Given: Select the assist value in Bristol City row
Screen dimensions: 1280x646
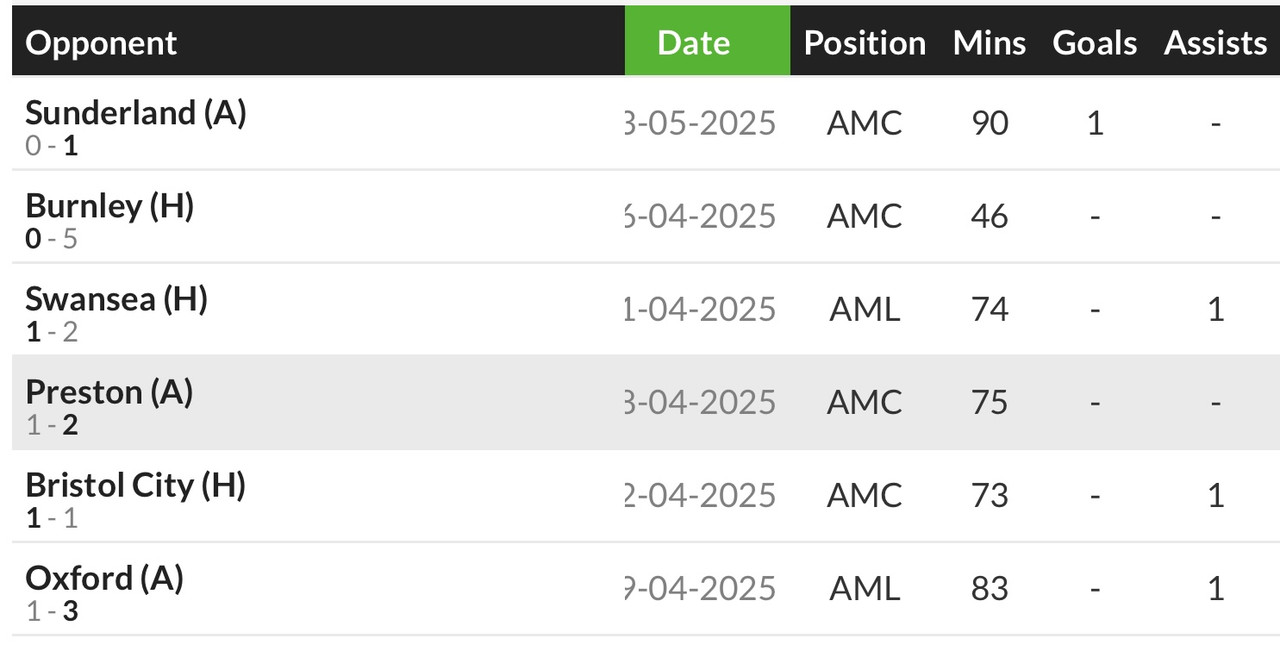Looking at the screenshot, I should pyautogui.click(x=1215, y=495).
